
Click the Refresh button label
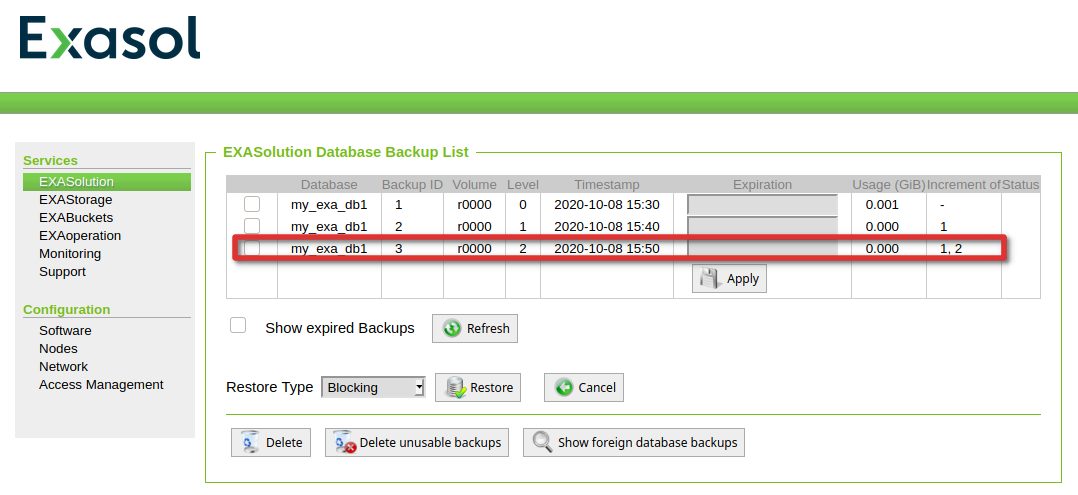488,329
